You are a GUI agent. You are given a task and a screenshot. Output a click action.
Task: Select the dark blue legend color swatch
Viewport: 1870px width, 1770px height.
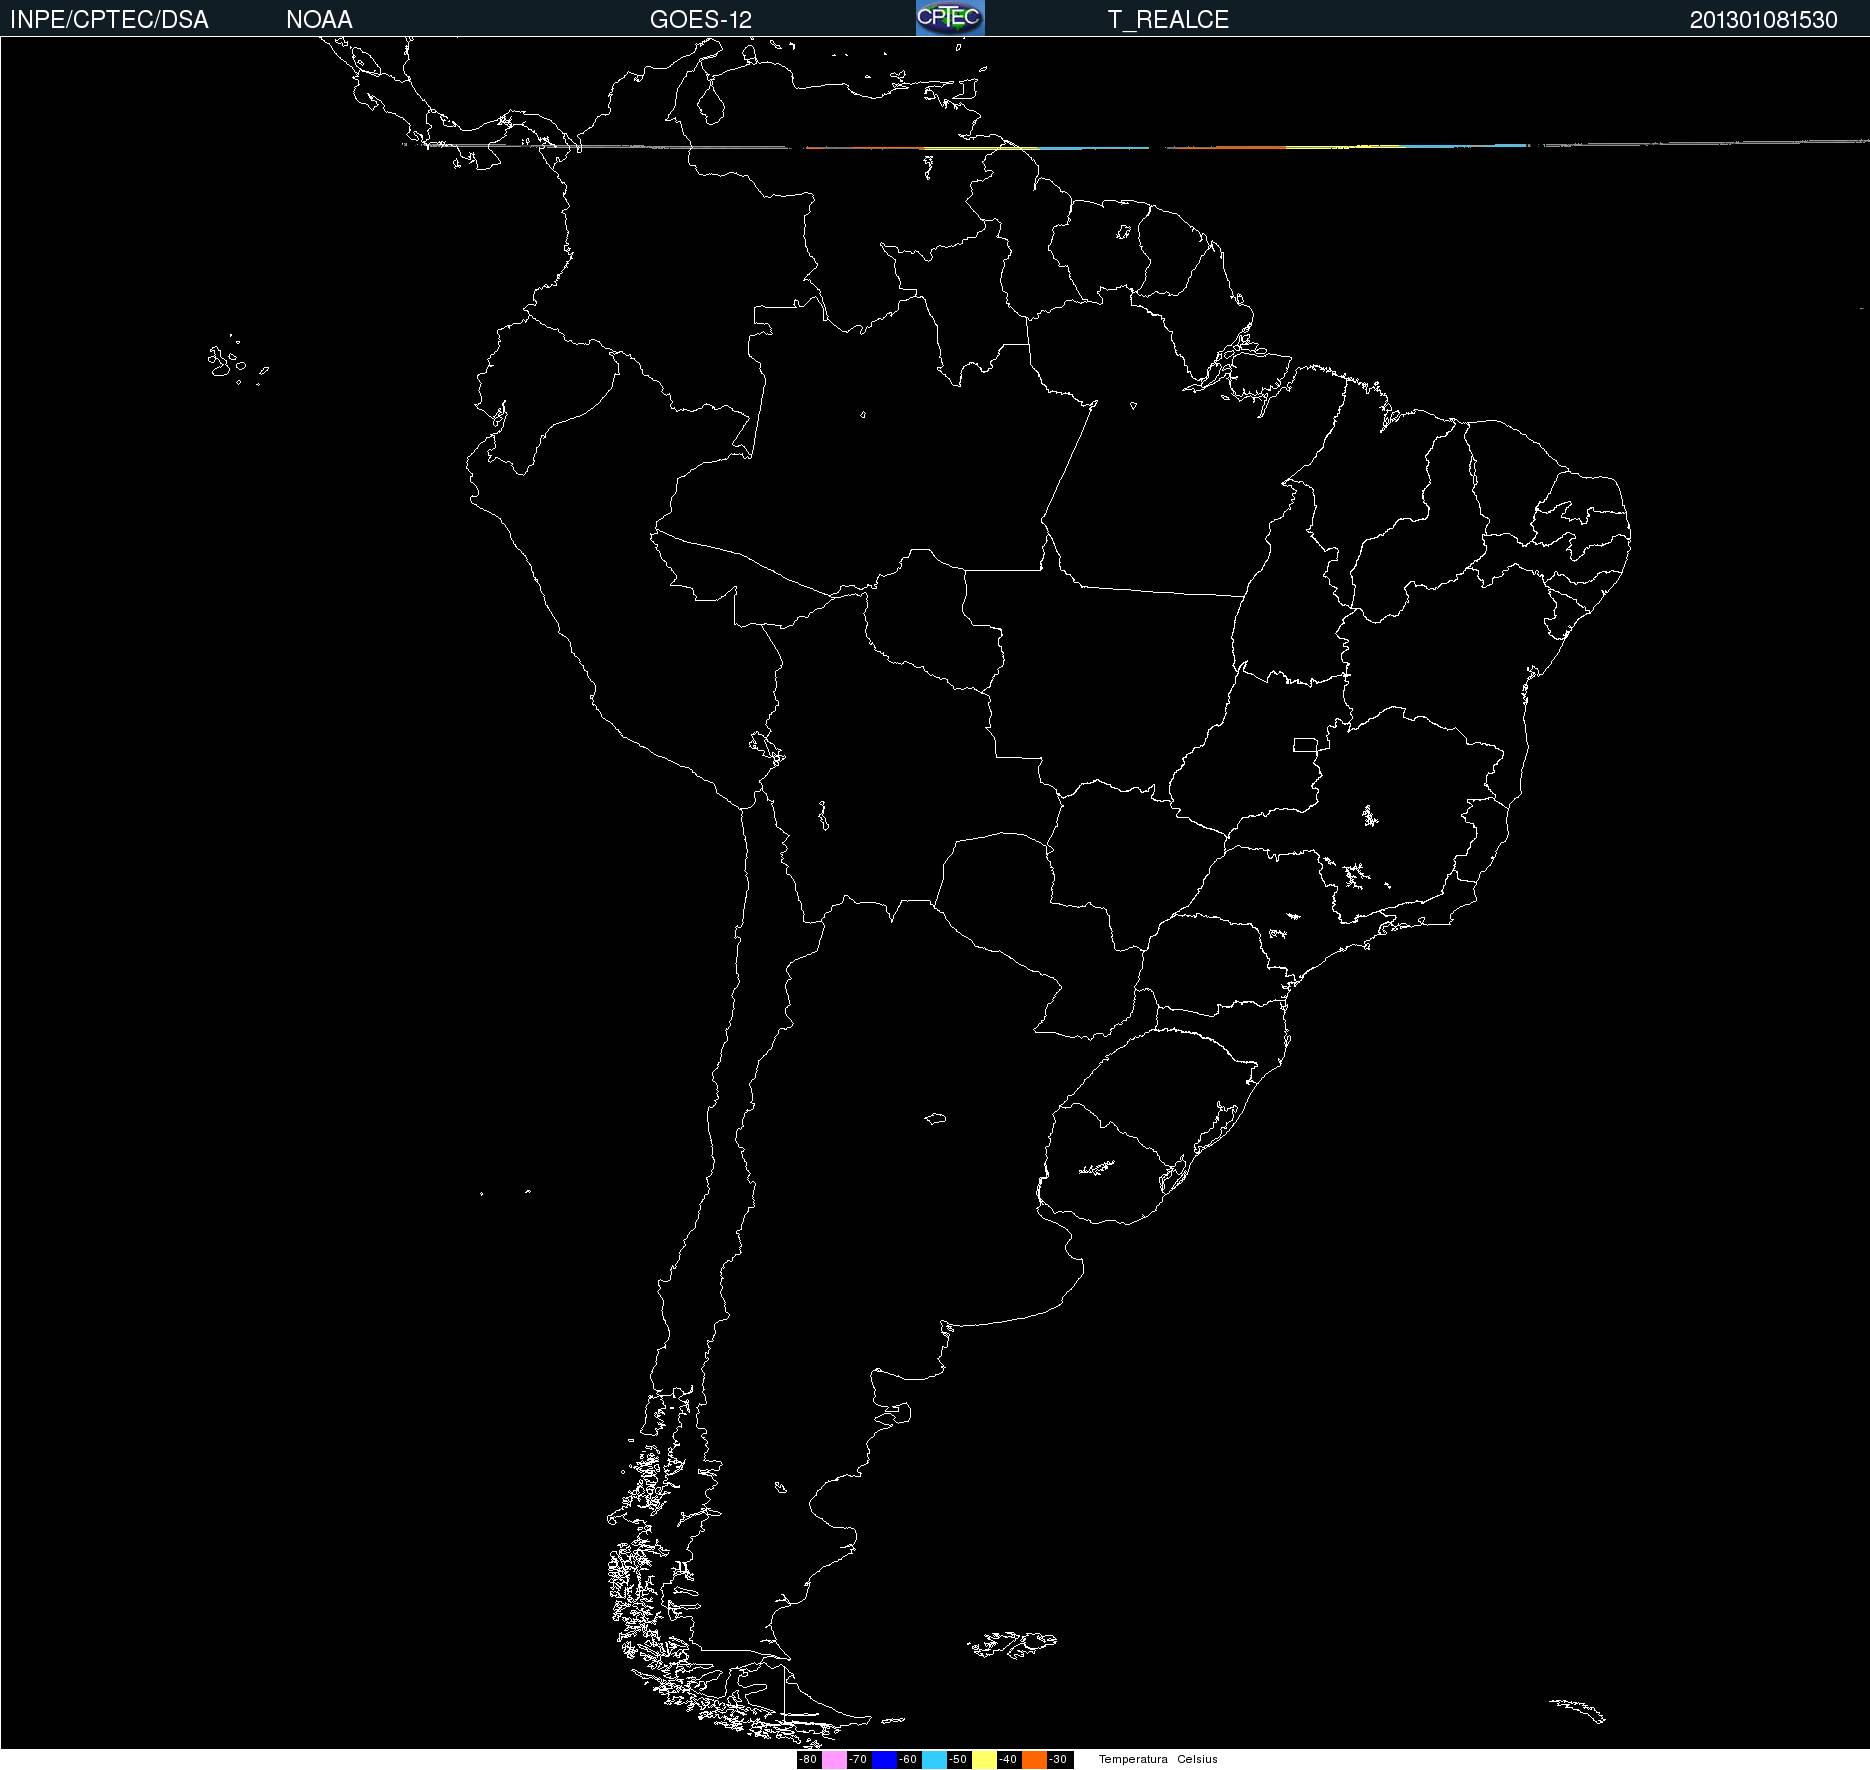(x=884, y=1759)
